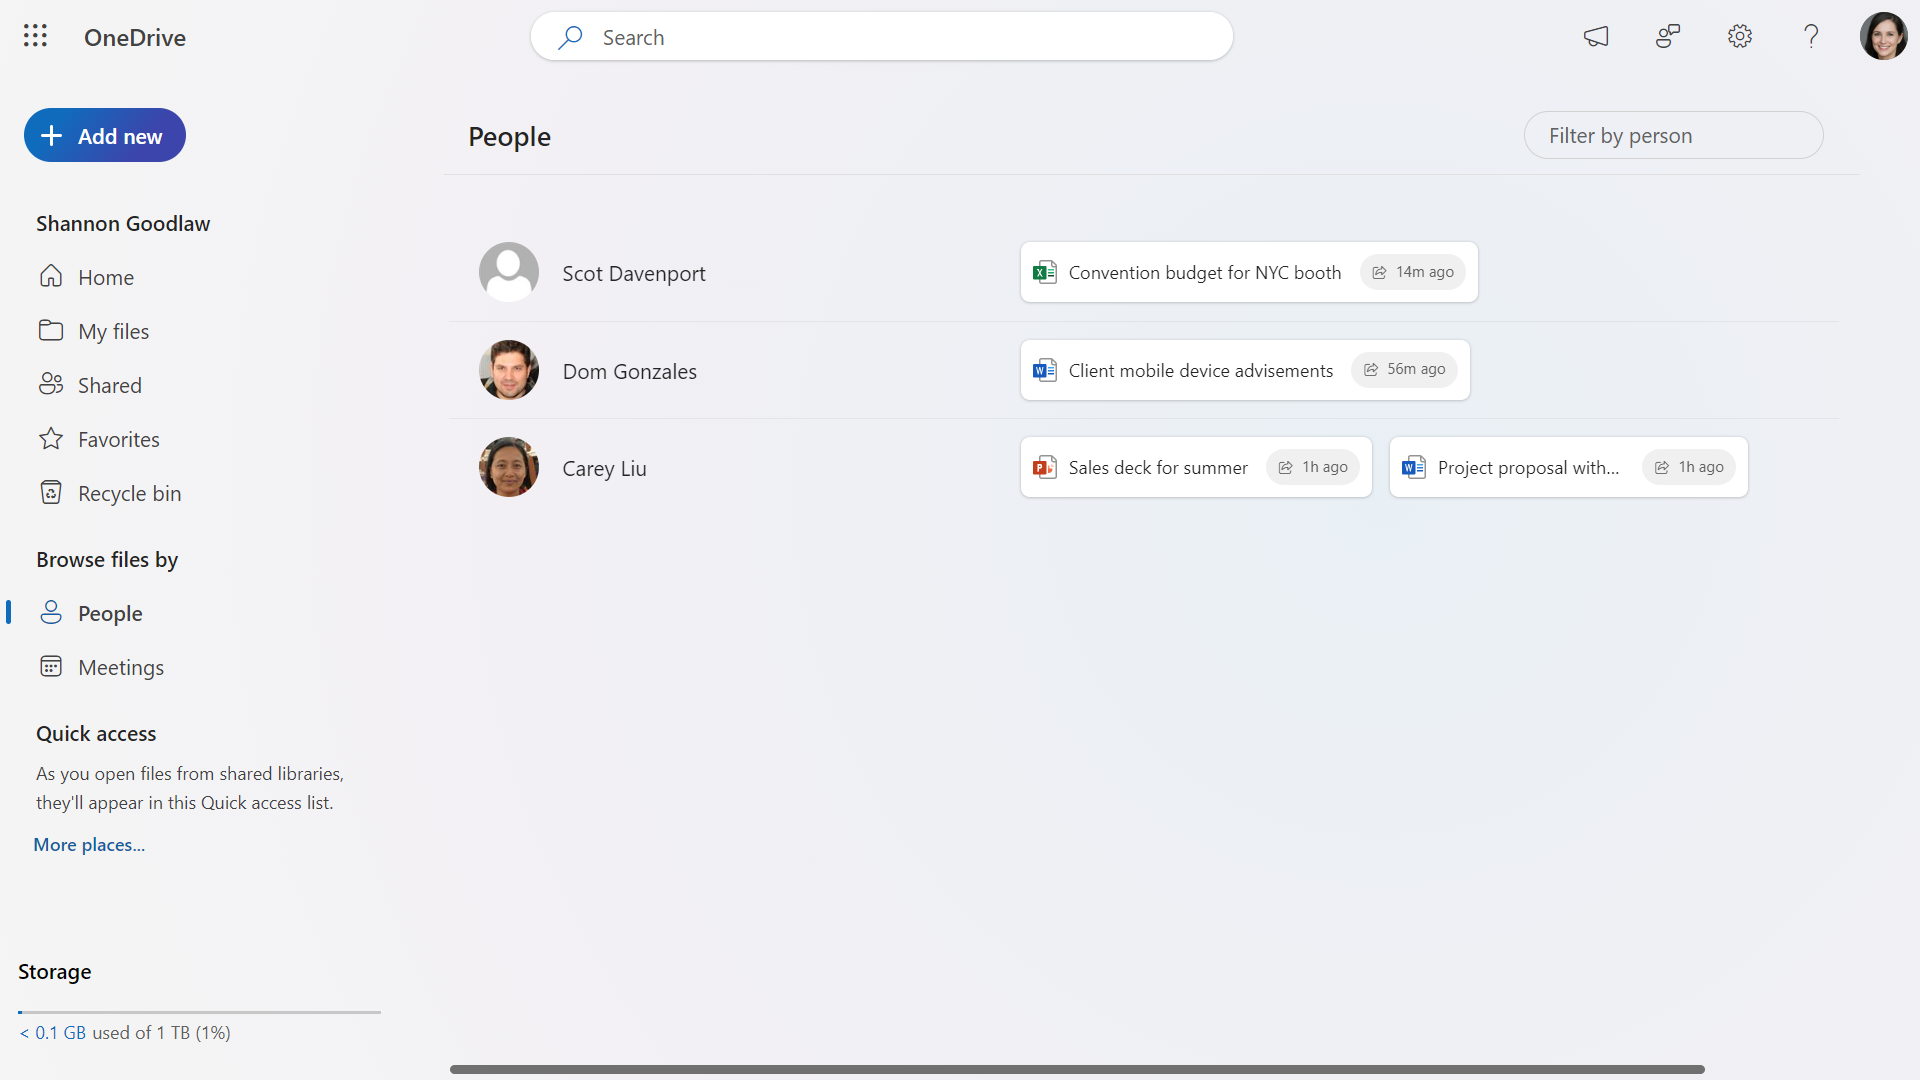Click the announcements megaphone icon
Screen dimensions: 1920x1080
[x=1596, y=36]
